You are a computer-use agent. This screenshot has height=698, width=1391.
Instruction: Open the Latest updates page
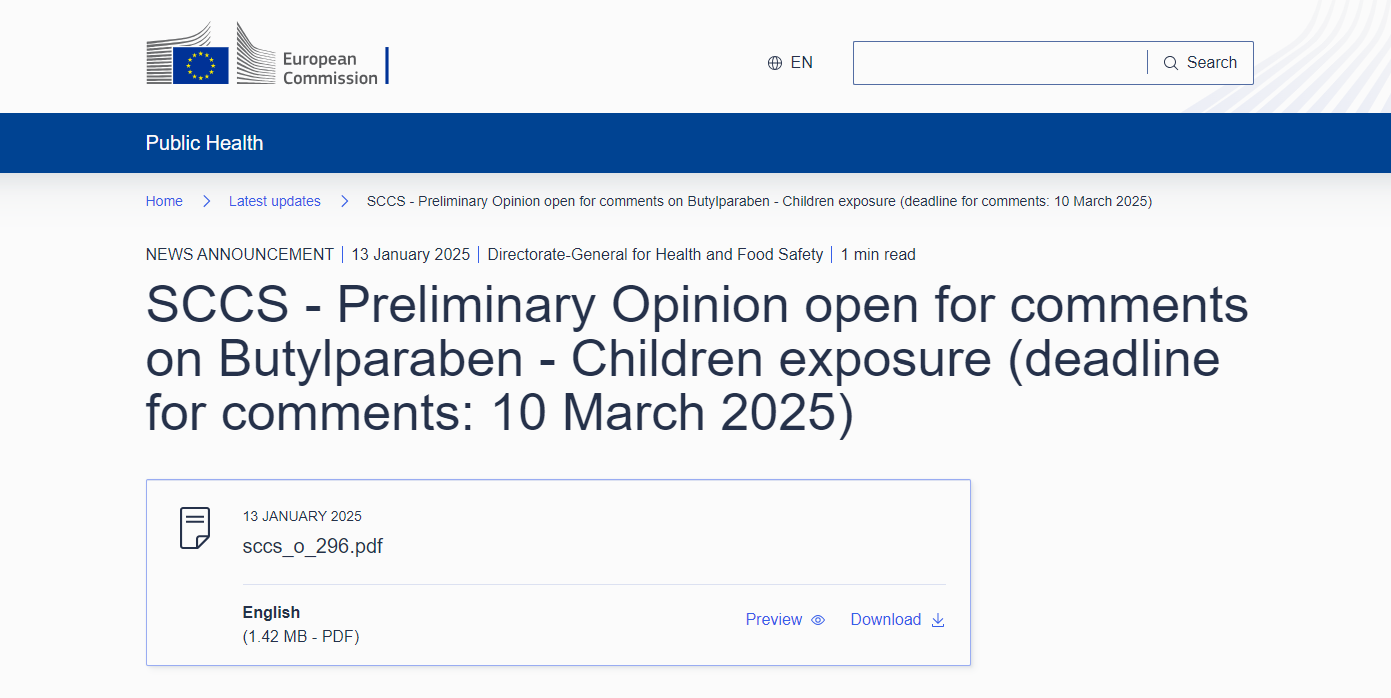[x=275, y=201]
